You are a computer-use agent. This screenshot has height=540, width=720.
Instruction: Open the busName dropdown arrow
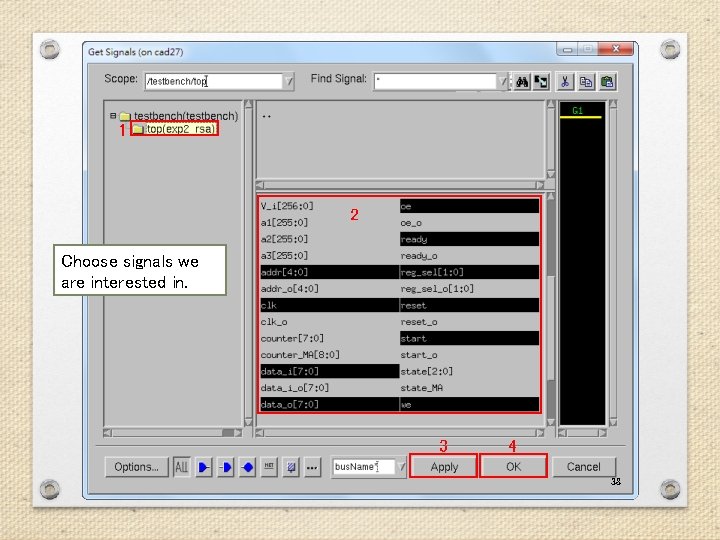point(402,467)
